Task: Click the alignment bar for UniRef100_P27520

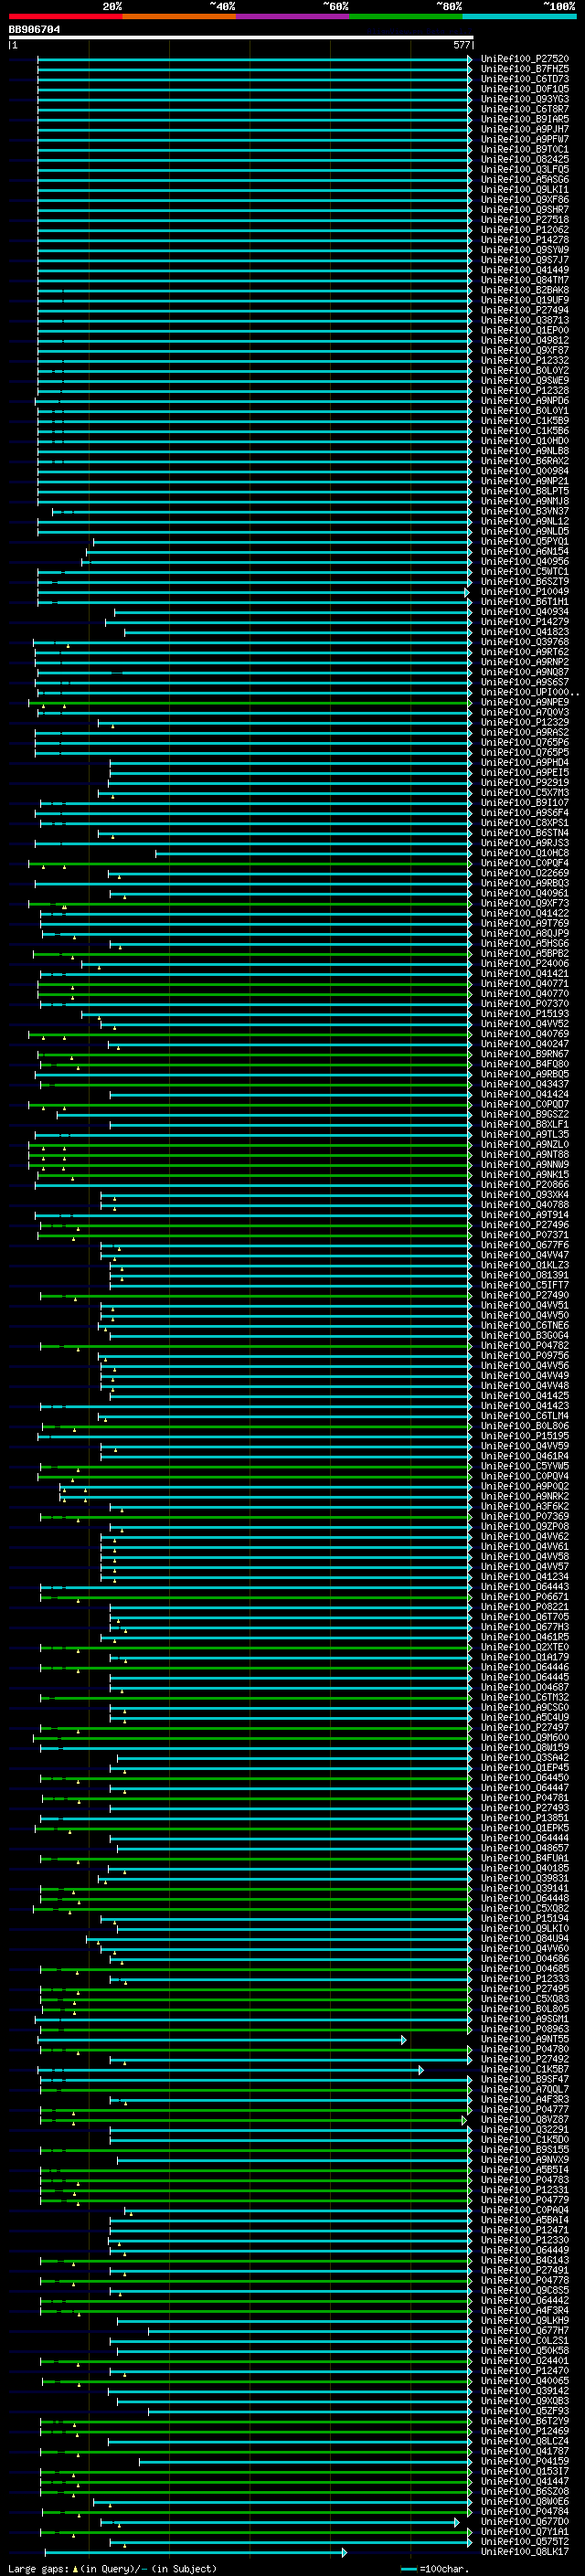Action: (255, 59)
